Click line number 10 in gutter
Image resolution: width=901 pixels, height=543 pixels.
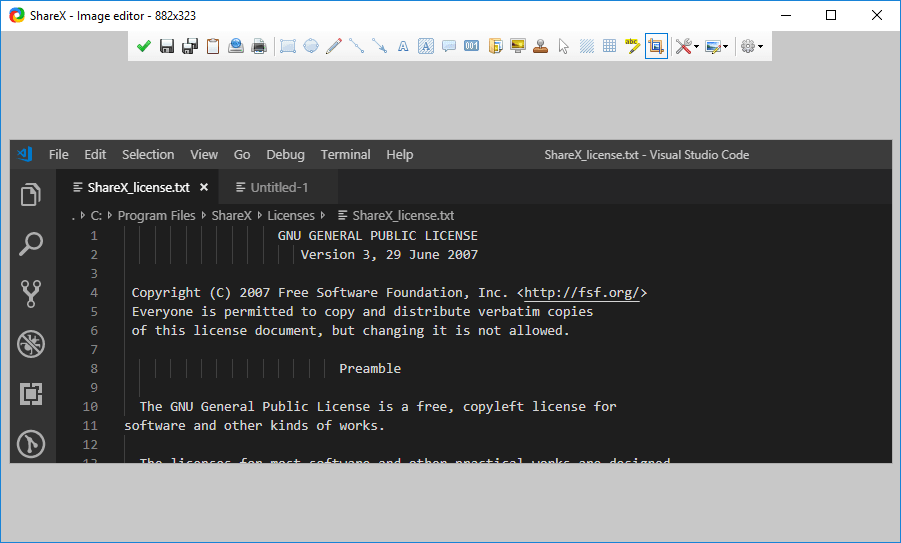tap(90, 407)
